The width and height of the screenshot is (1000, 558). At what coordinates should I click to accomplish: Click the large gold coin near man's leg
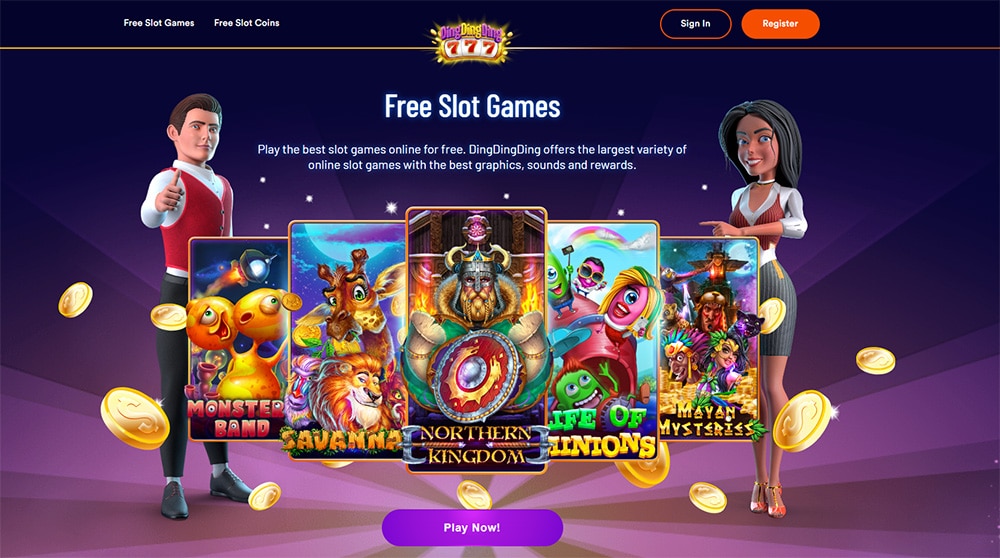click(135, 418)
